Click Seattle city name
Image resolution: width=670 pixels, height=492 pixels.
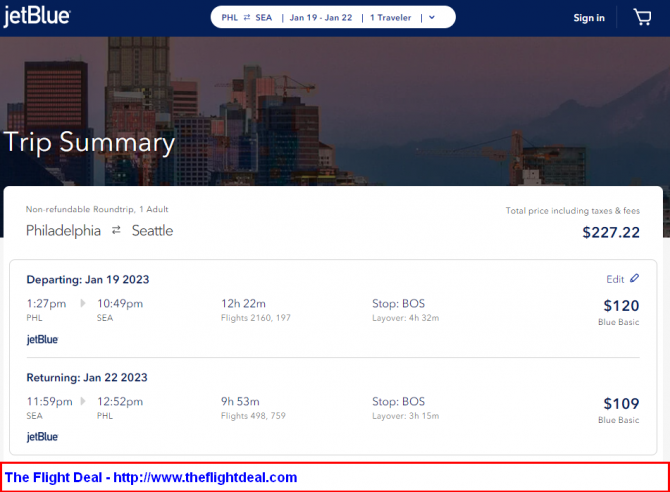[x=153, y=231]
